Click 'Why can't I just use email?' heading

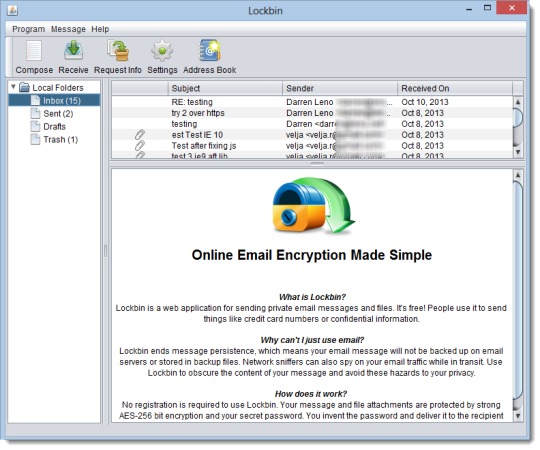pyautogui.click(x=312, y=340)
